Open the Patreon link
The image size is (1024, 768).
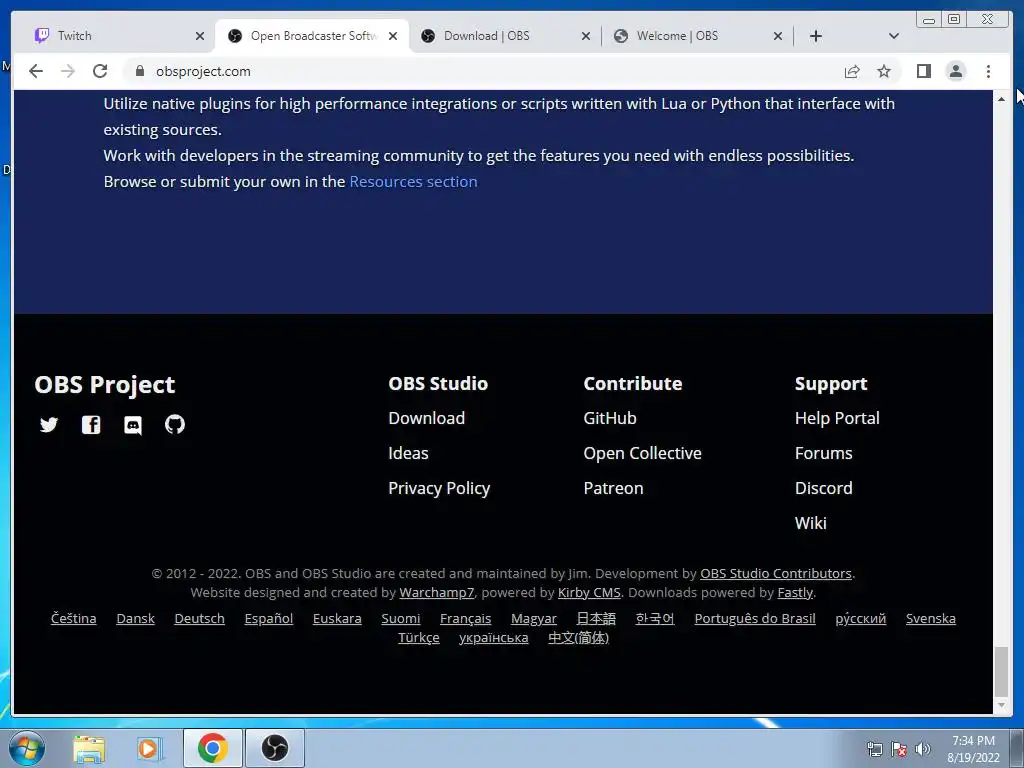pyautogui.click(x=613, y=488)
